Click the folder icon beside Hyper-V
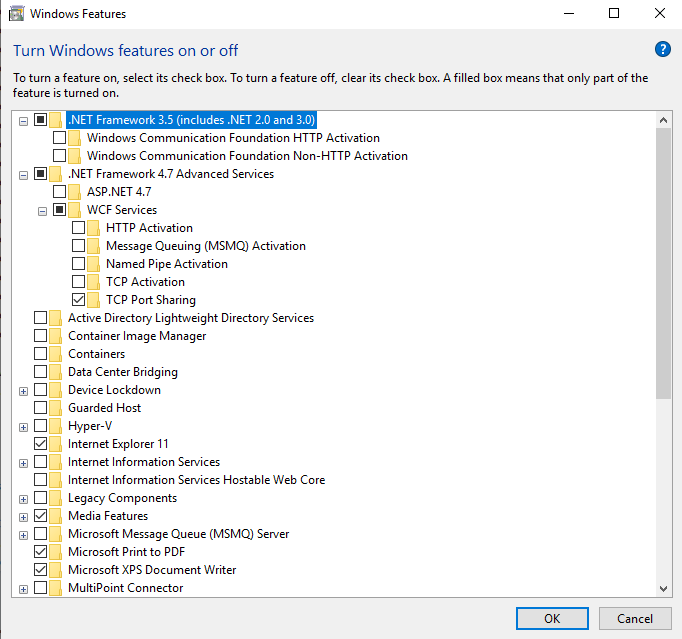The width and height of the screenshot is (682, 639). (x=55, y=426)
